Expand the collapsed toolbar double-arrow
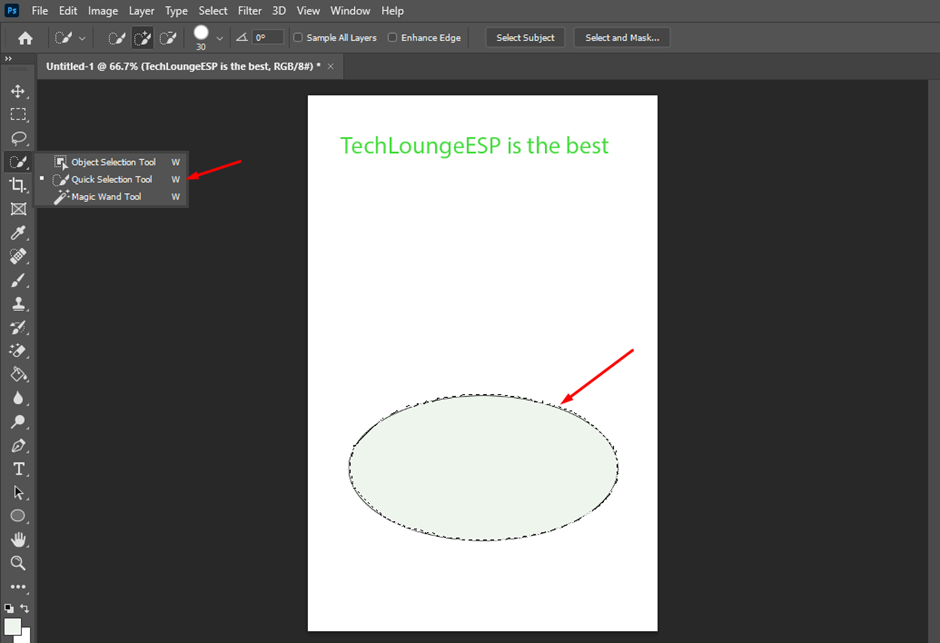This screenshot has height=643, width=940. pos(8,59)
